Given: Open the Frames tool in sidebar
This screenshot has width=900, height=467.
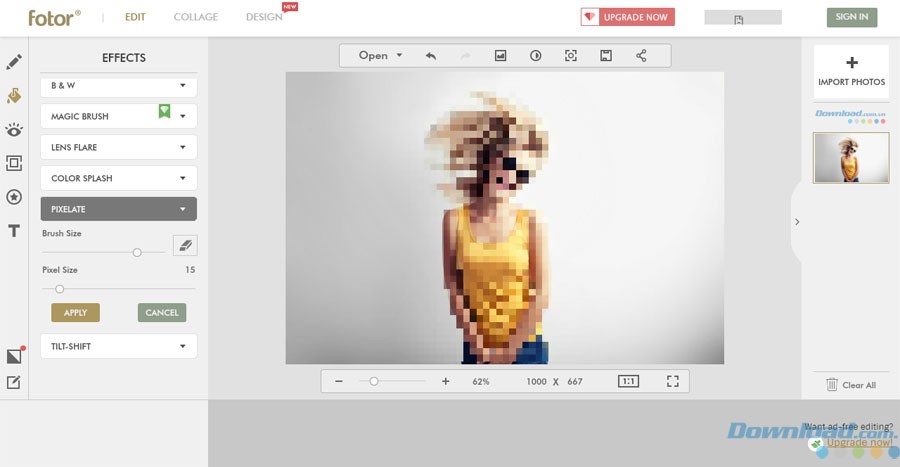Looking at the screenshot, I should point(14,164).
